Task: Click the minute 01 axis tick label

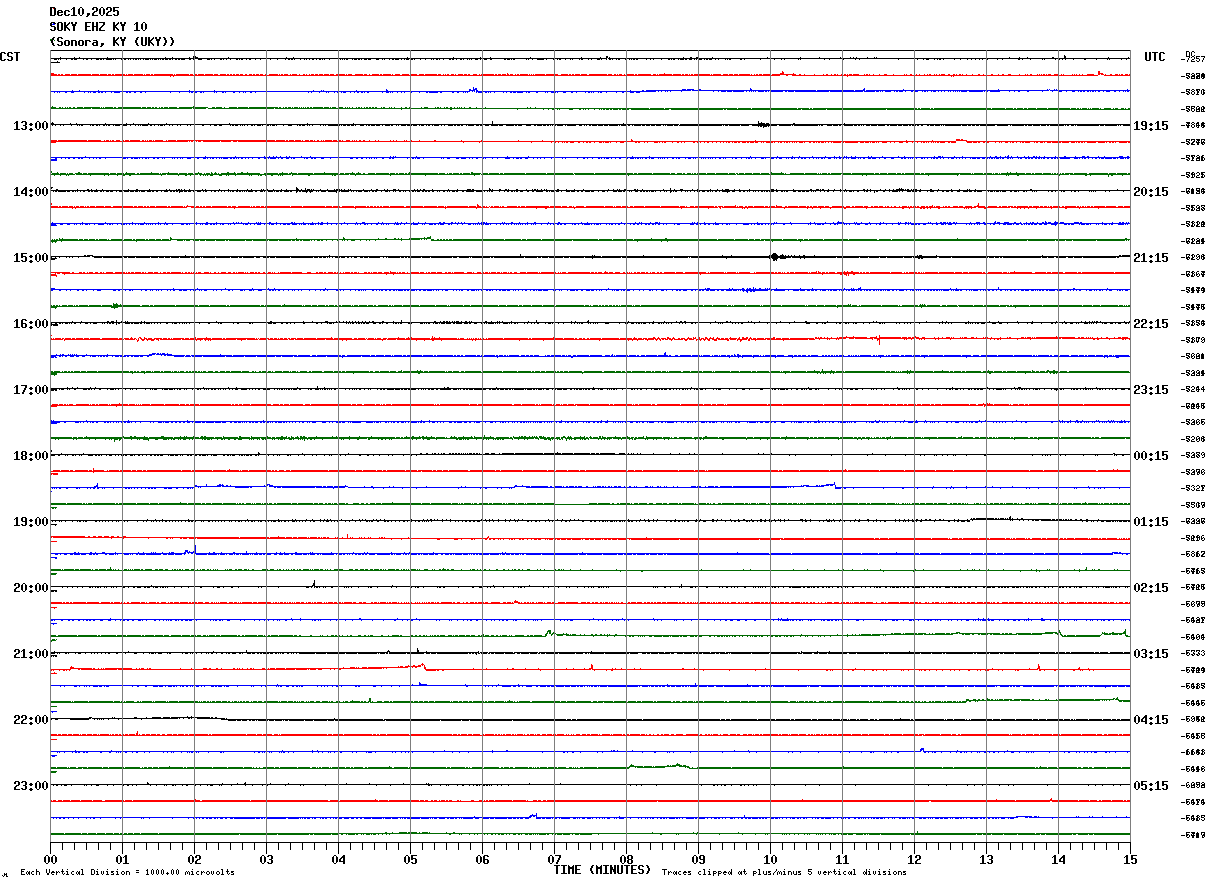Action: (122, 859)
